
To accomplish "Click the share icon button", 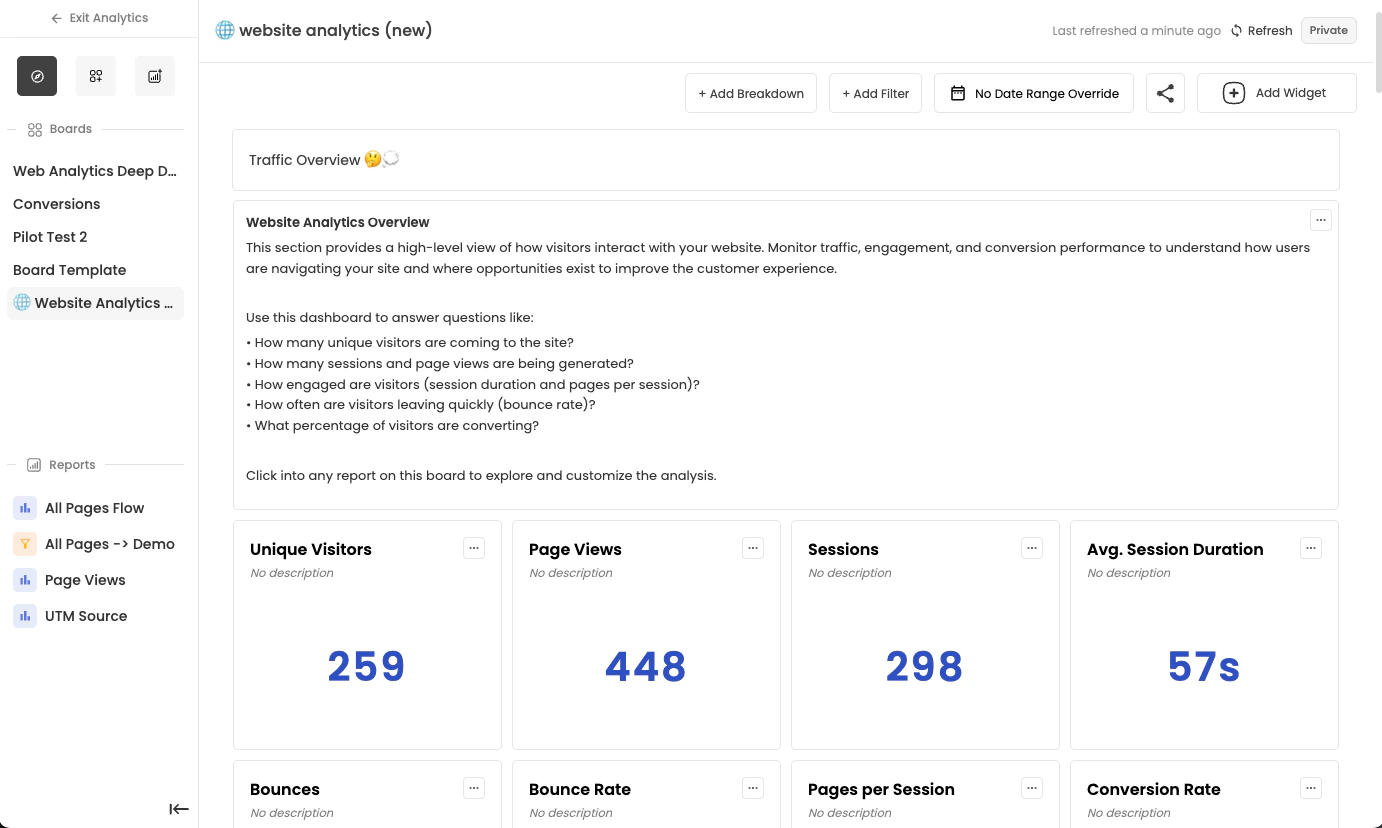I will pos(1165,93).
